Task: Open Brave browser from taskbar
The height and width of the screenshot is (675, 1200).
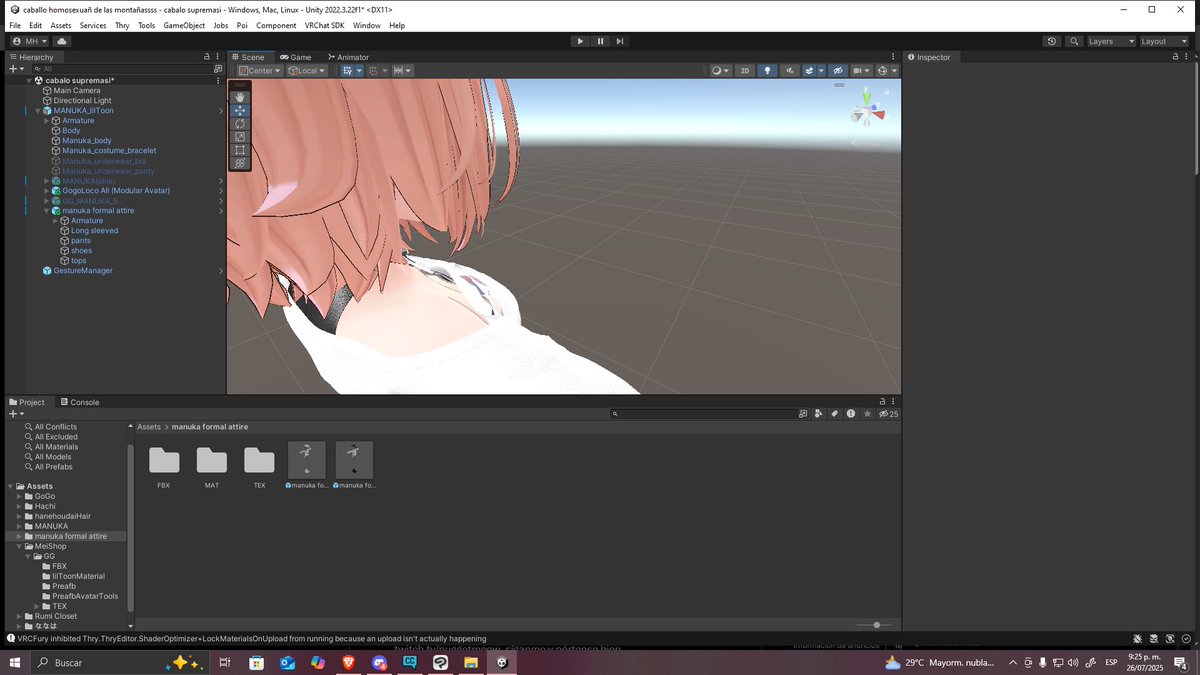Action: (348, 662)
